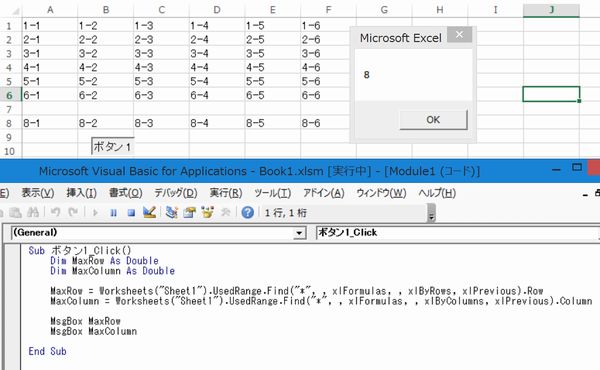The height and width of the screenshot is (370, 600).
Task: Select column D header
Action: 217,10
